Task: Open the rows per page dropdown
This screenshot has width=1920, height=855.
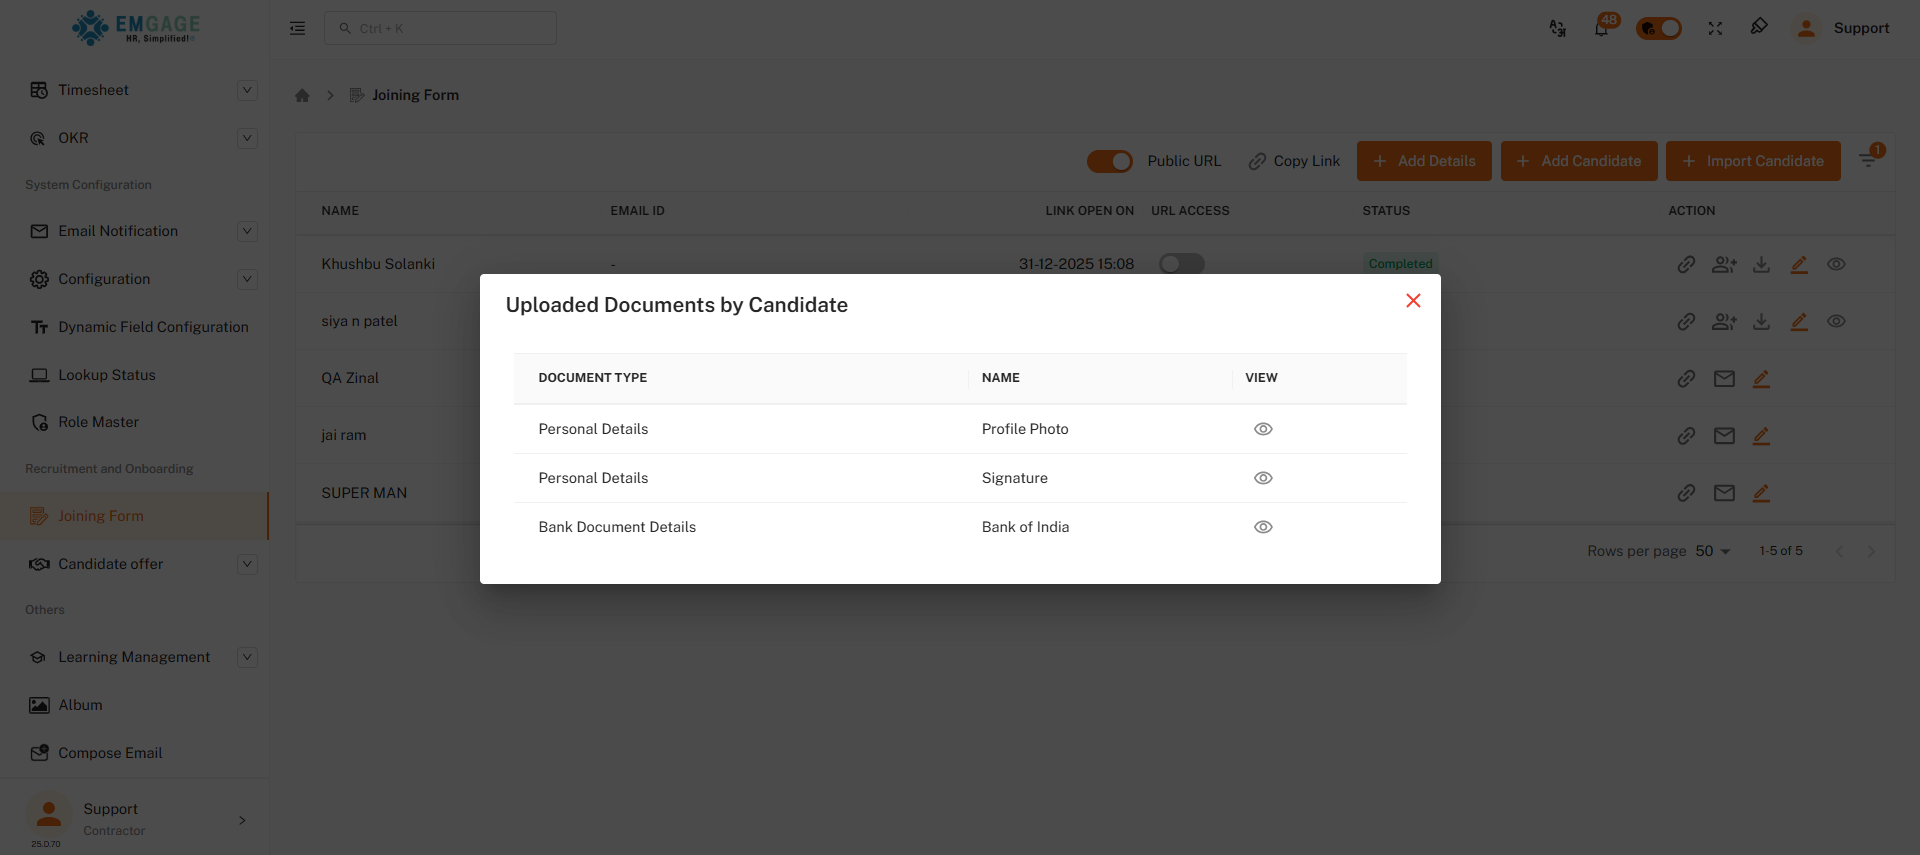Action: [1713, 551]
